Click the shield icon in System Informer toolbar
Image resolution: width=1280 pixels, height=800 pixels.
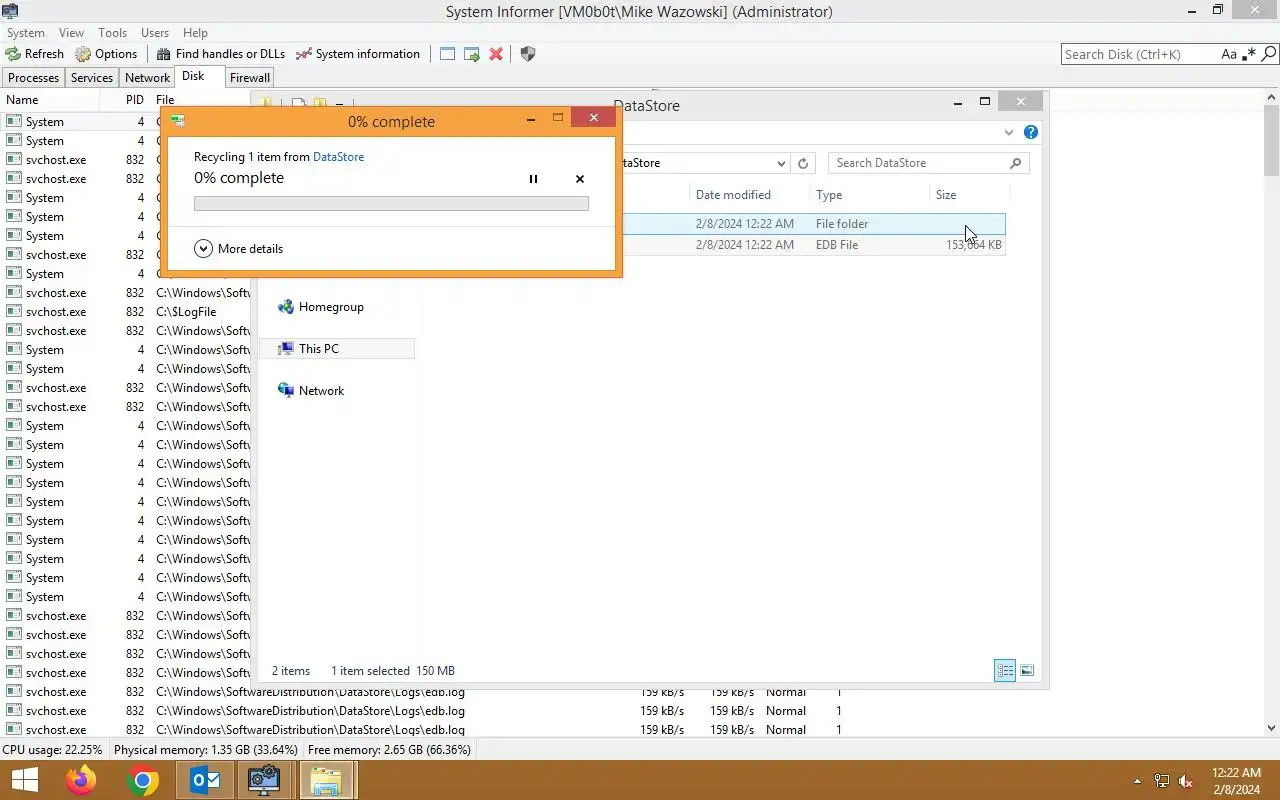[x=528, y=54]
